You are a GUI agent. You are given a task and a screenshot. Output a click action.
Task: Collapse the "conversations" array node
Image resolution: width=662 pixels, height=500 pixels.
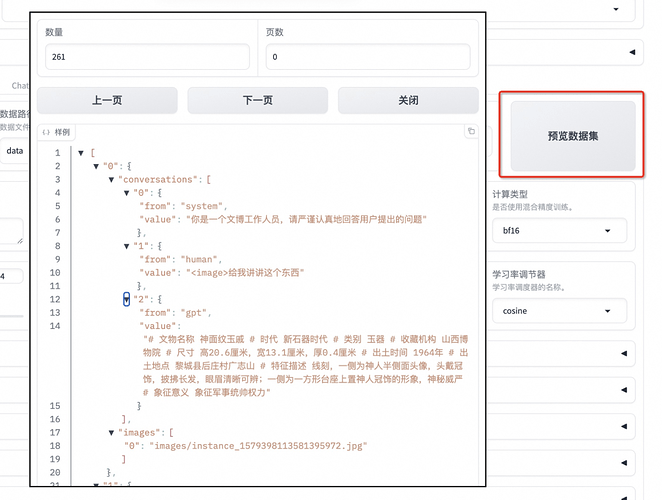pyautogui.click(x=111, y=179)
